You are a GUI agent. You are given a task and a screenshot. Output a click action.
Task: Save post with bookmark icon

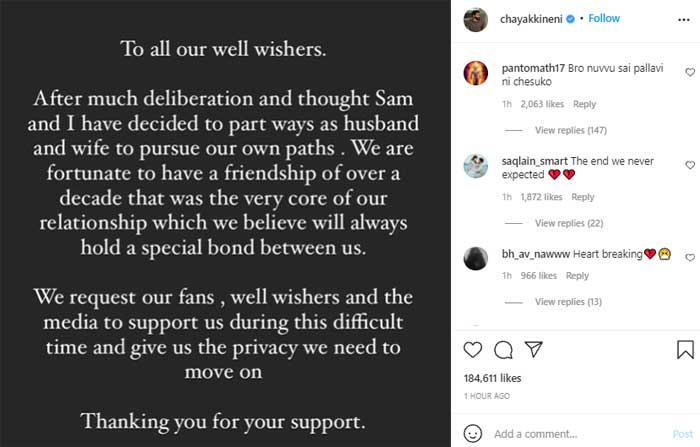685,349
